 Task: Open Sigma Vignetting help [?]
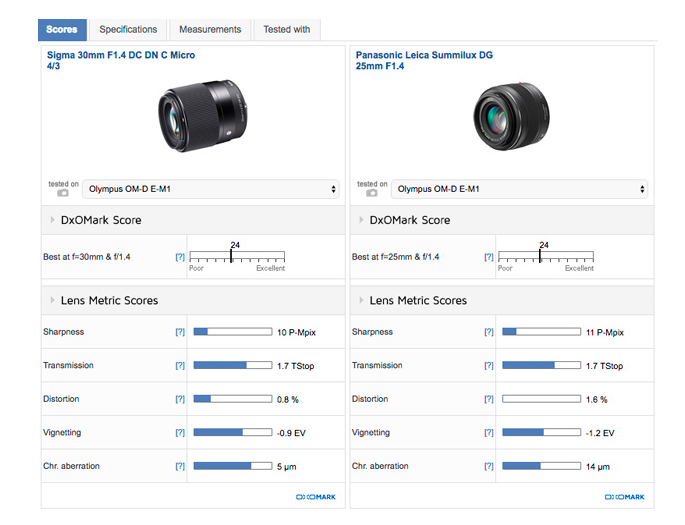tap(180, 433)
